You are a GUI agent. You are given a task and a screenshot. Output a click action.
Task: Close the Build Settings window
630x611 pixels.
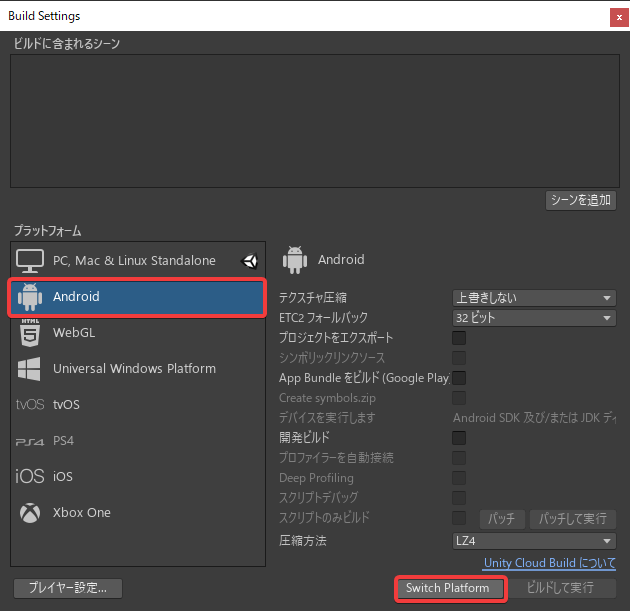click(x=619, y=17)
